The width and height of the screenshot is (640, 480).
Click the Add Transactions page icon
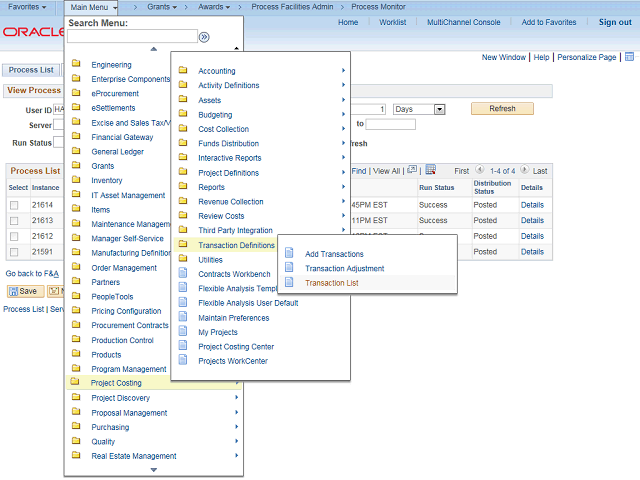[290, 254]
